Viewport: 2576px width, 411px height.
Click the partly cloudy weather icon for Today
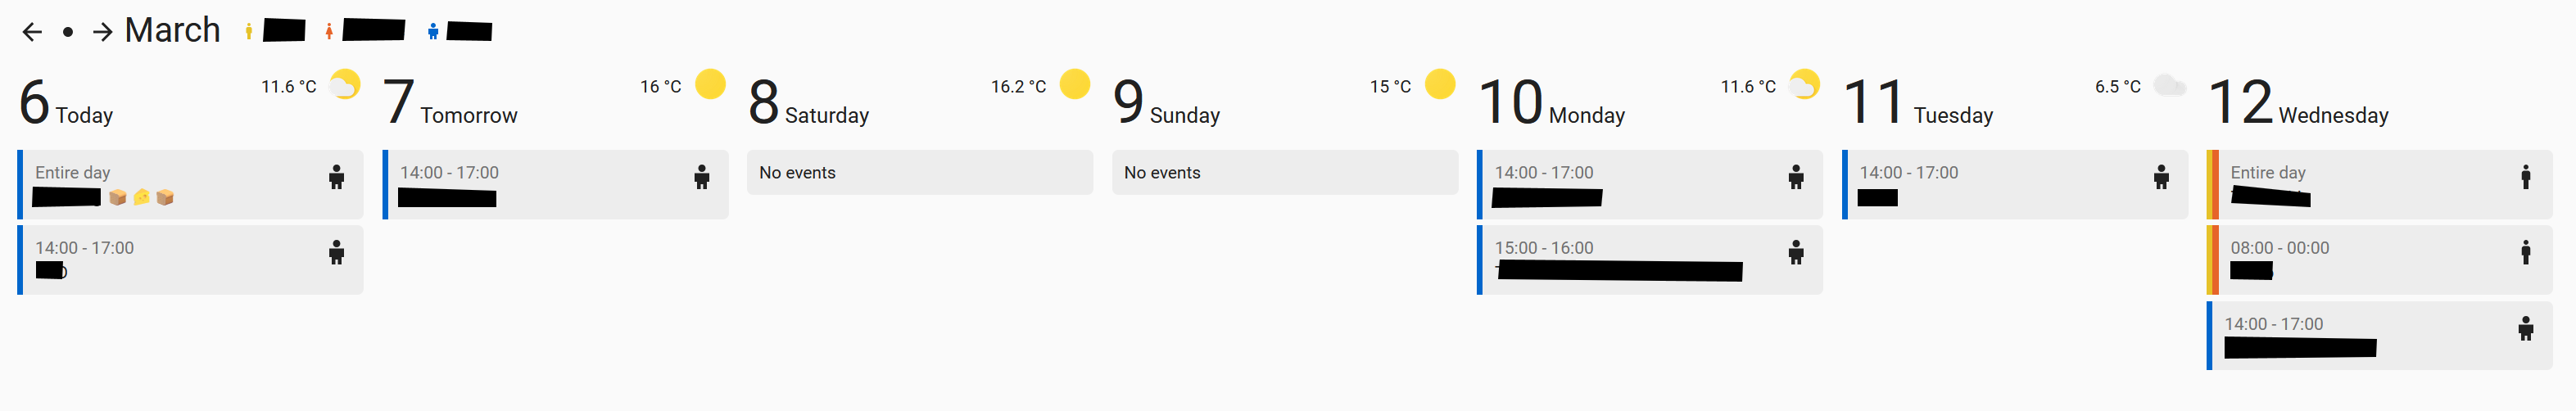point(344,84)
